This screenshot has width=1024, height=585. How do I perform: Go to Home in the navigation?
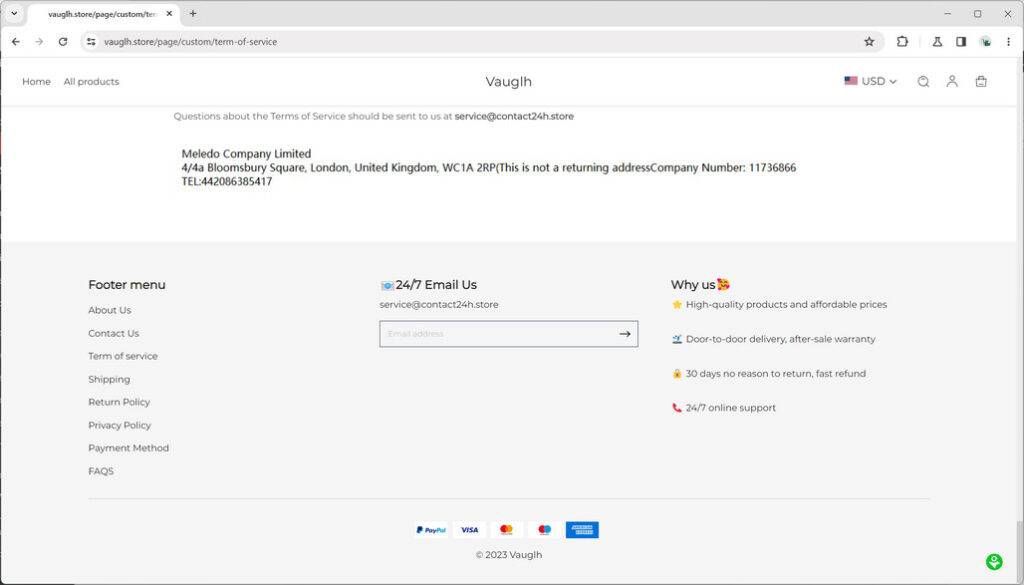coord(36,81)
